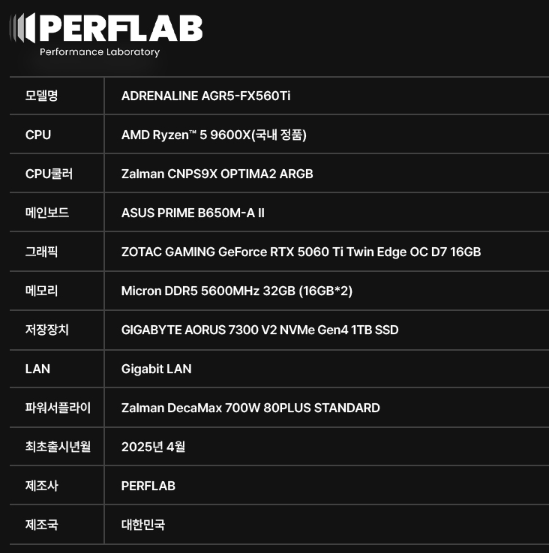This screenshot has height=553, width=549.
Task: Click the 메인보드 row label
Action: (47, 213)
